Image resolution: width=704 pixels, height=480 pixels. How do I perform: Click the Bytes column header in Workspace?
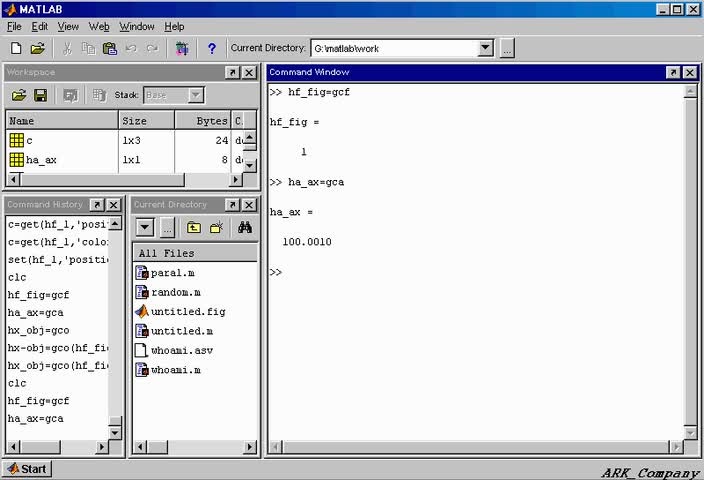(x=203, y=121)
